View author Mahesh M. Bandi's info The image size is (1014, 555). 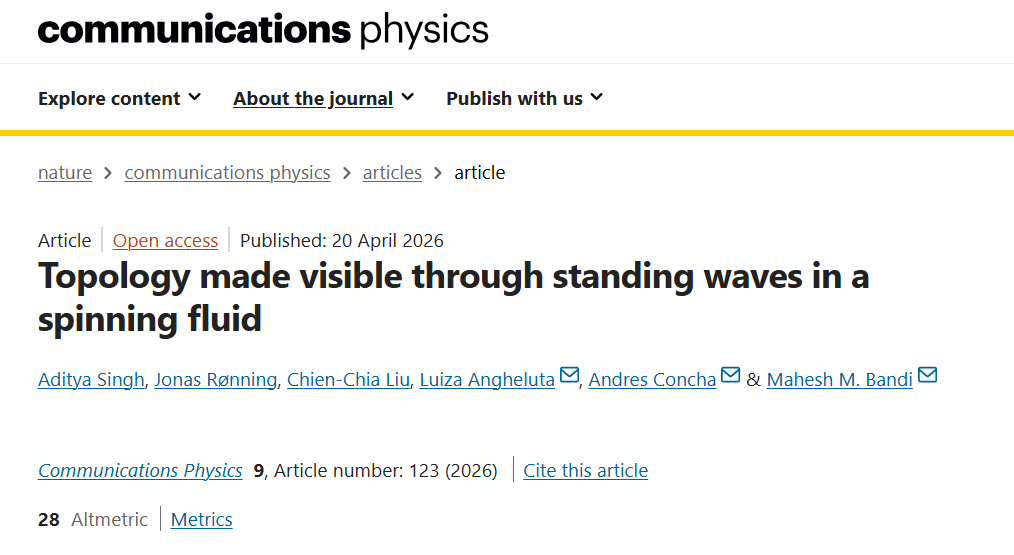[839, 380]
